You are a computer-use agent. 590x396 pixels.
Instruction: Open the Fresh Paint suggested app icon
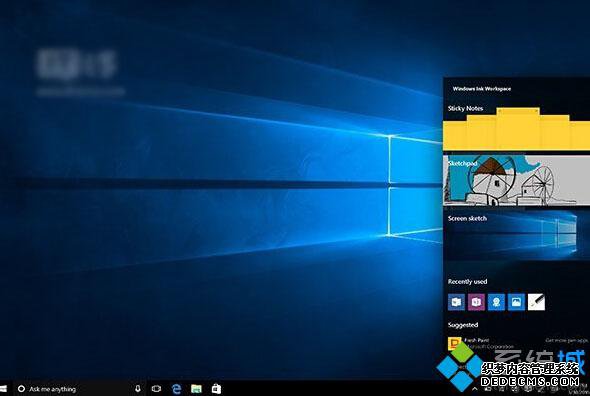(455, 343)
